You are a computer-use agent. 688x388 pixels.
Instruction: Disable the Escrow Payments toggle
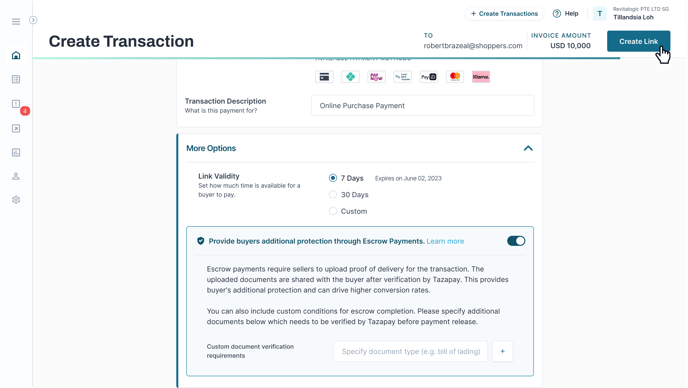(516, 241)
